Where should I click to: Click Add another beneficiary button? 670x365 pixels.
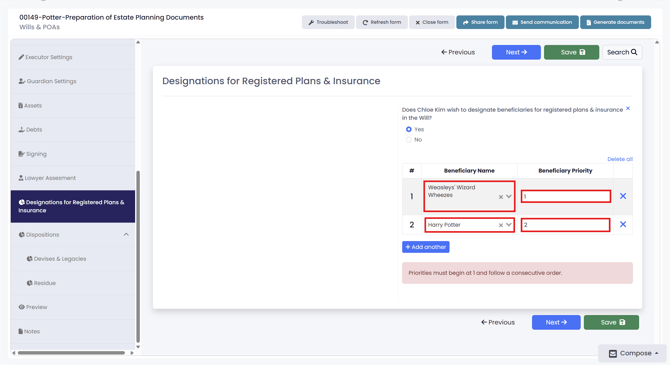coord(426,247)
